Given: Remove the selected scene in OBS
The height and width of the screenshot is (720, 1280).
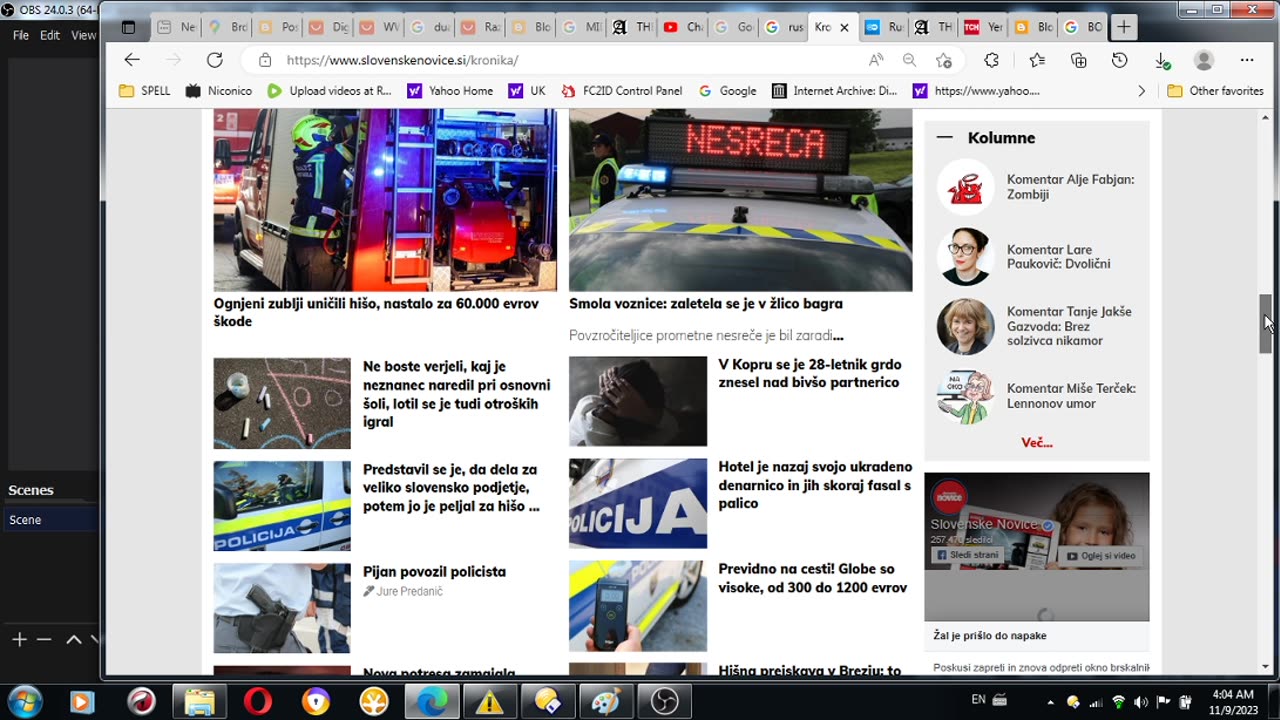Looking at the screenshot, I should [44, 639].
